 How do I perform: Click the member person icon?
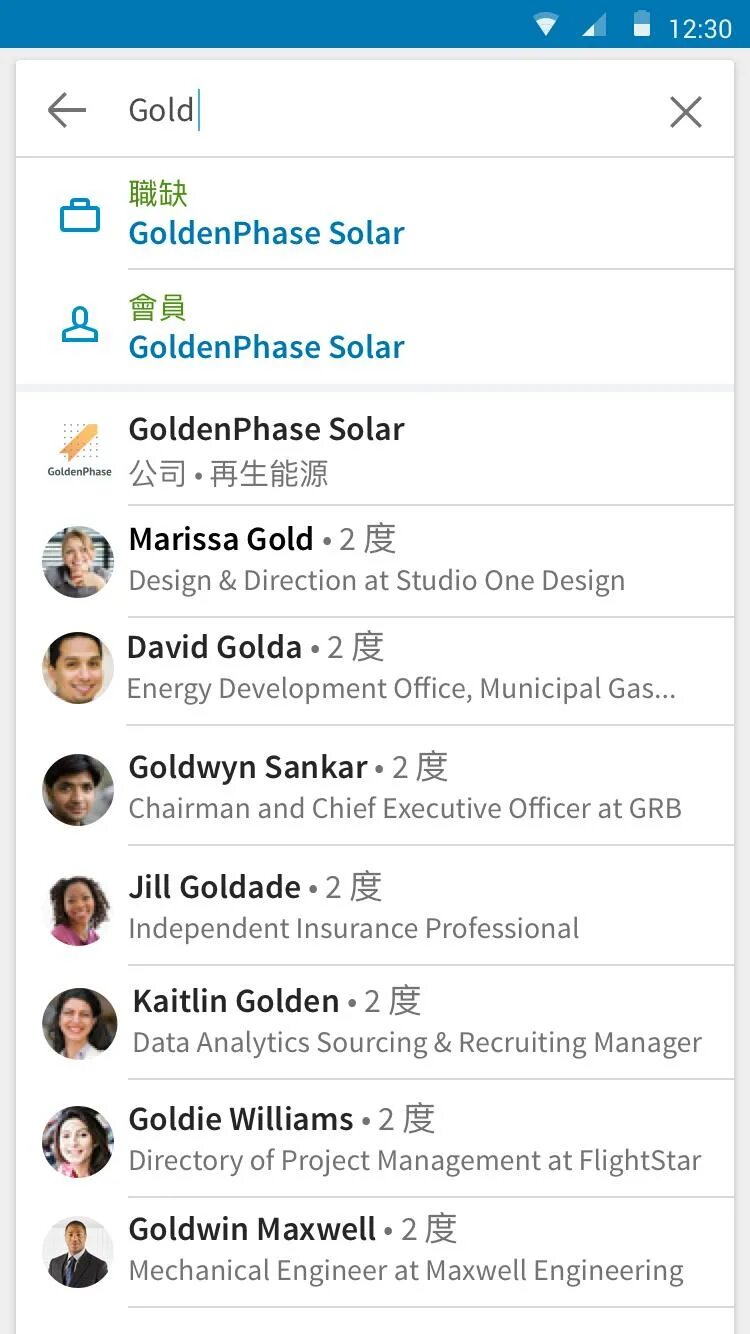(80, 326)
